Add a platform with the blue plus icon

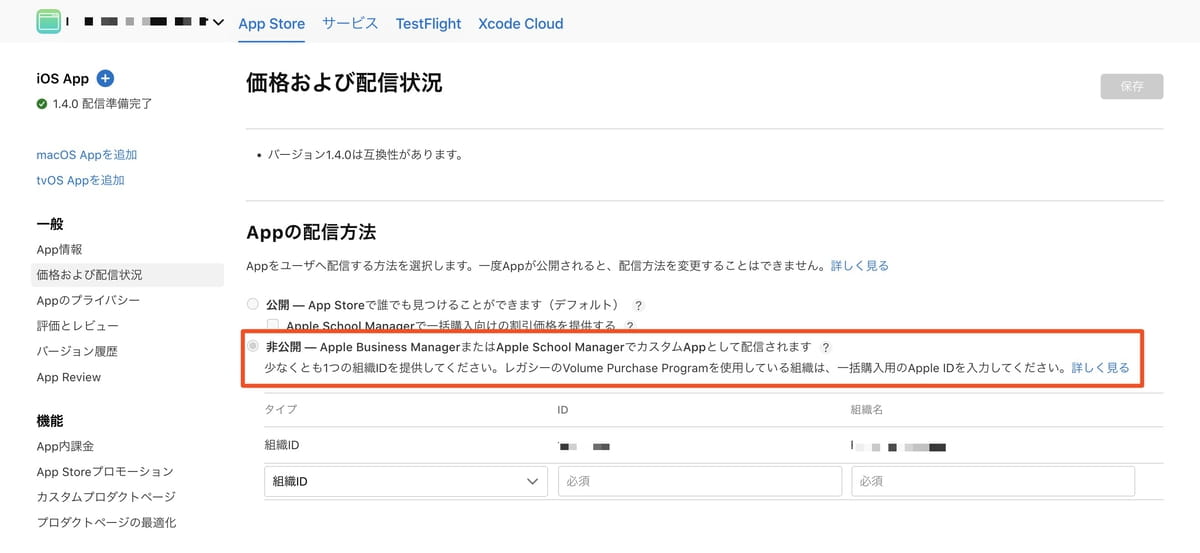click(105, 78)
